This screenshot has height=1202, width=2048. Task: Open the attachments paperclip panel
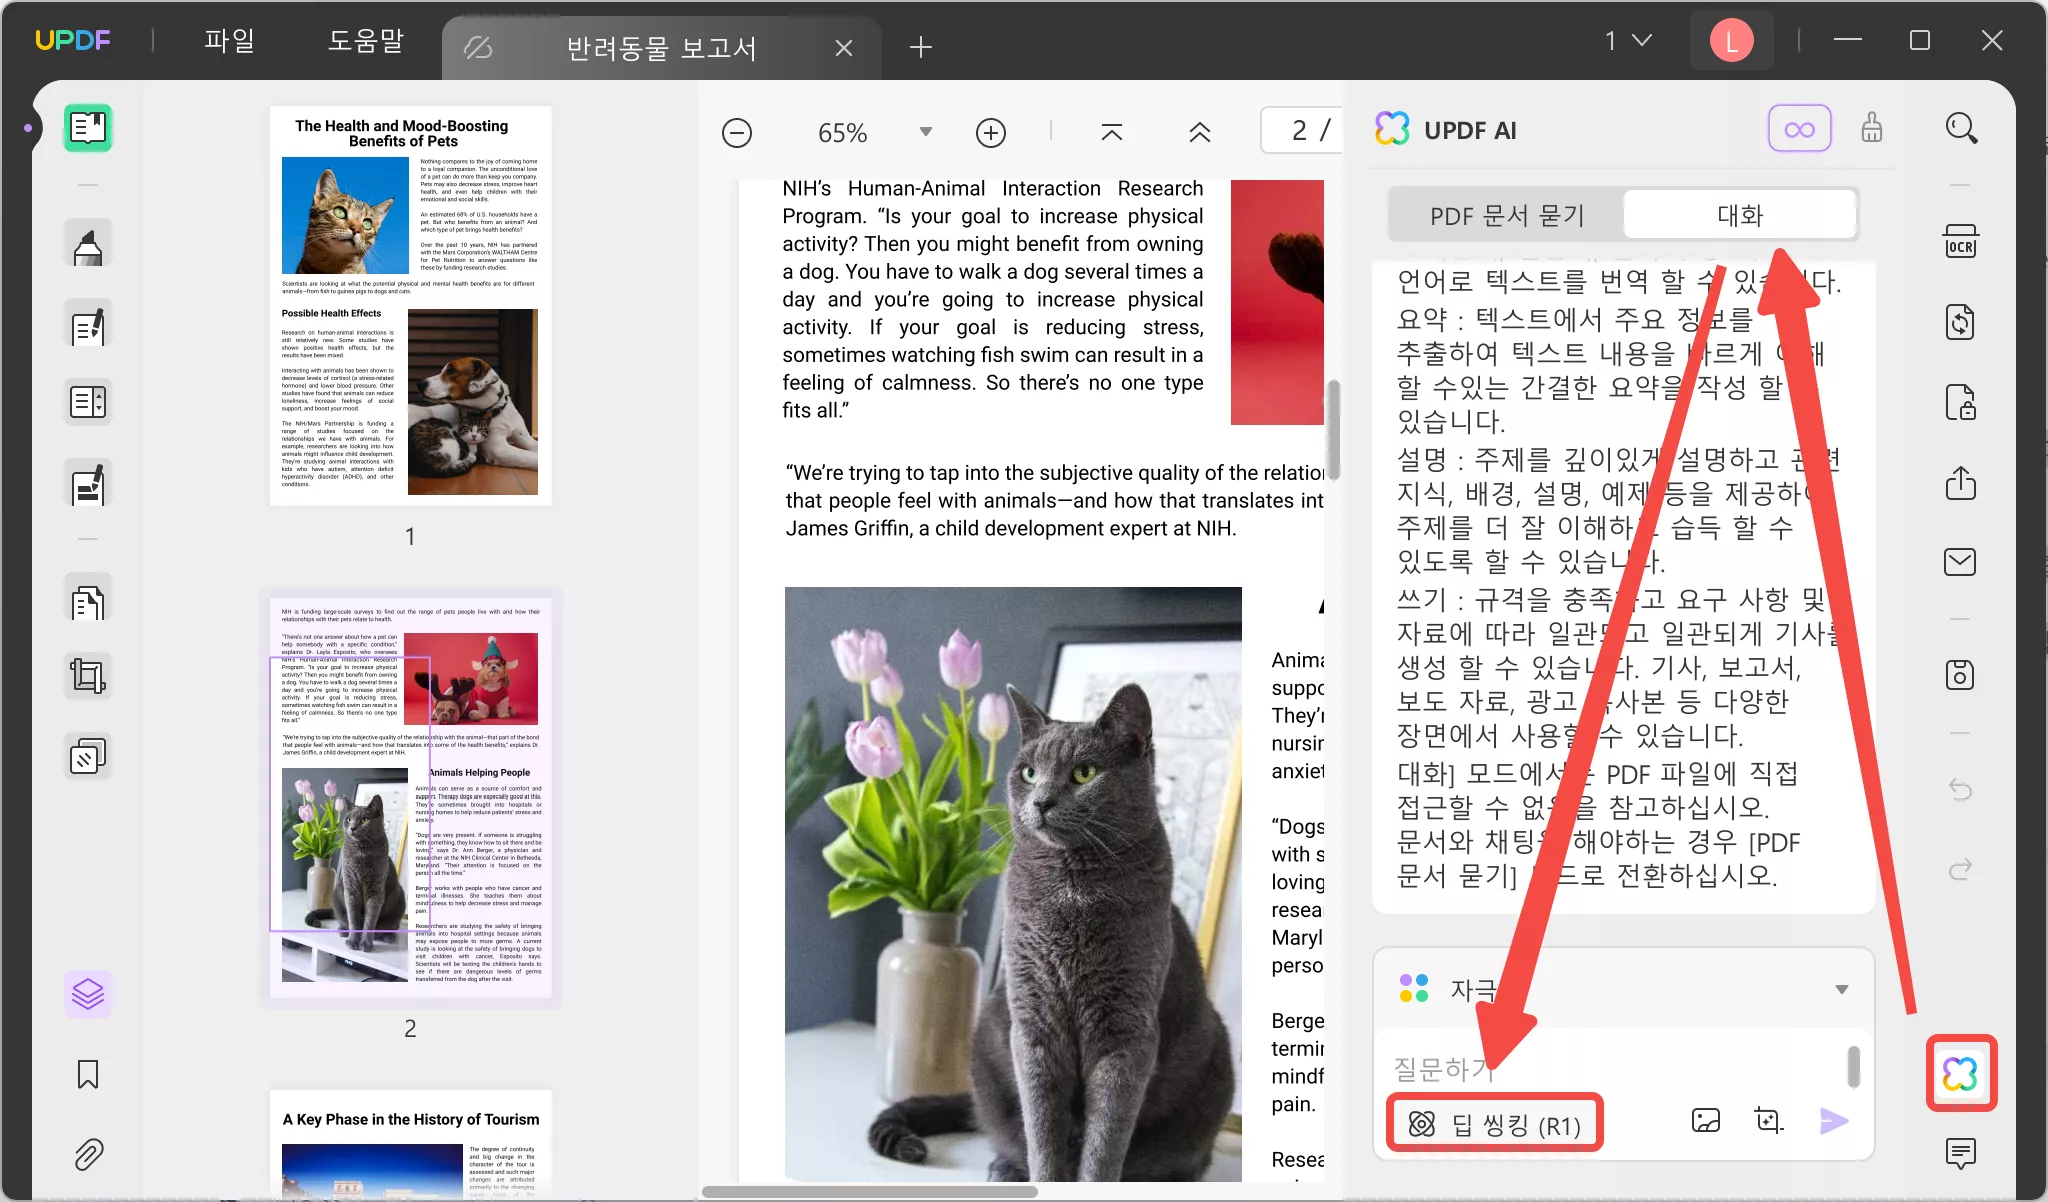pyautogui.click(x=88, y=1155)
